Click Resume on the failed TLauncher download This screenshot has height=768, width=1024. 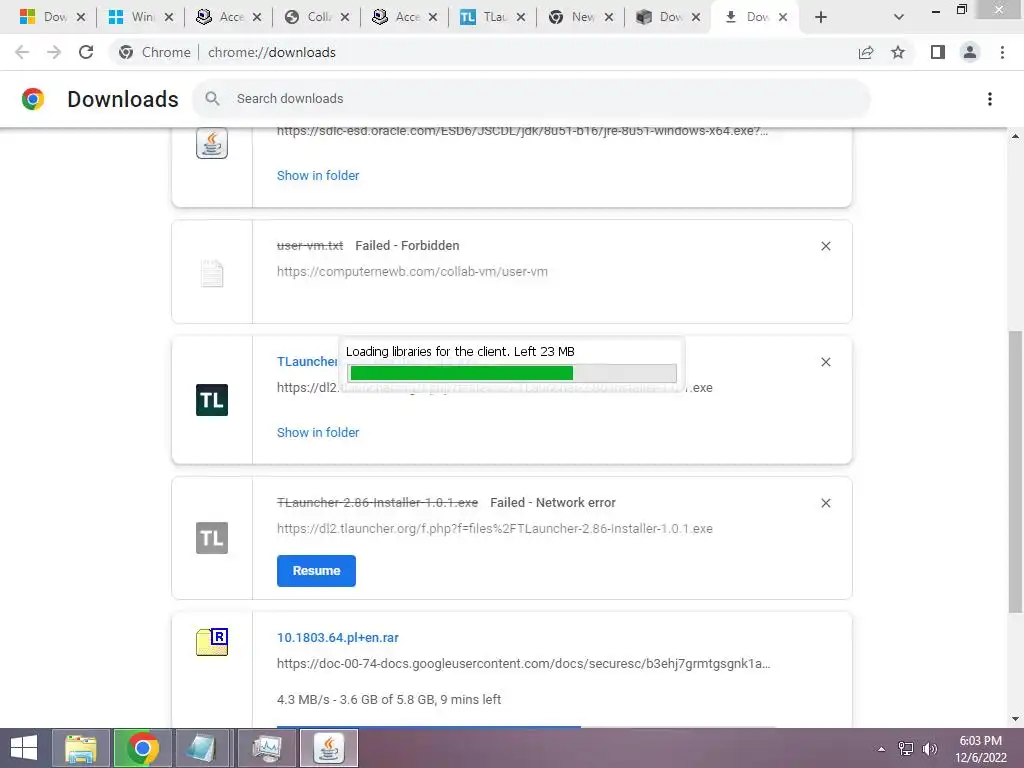(316, 571)
